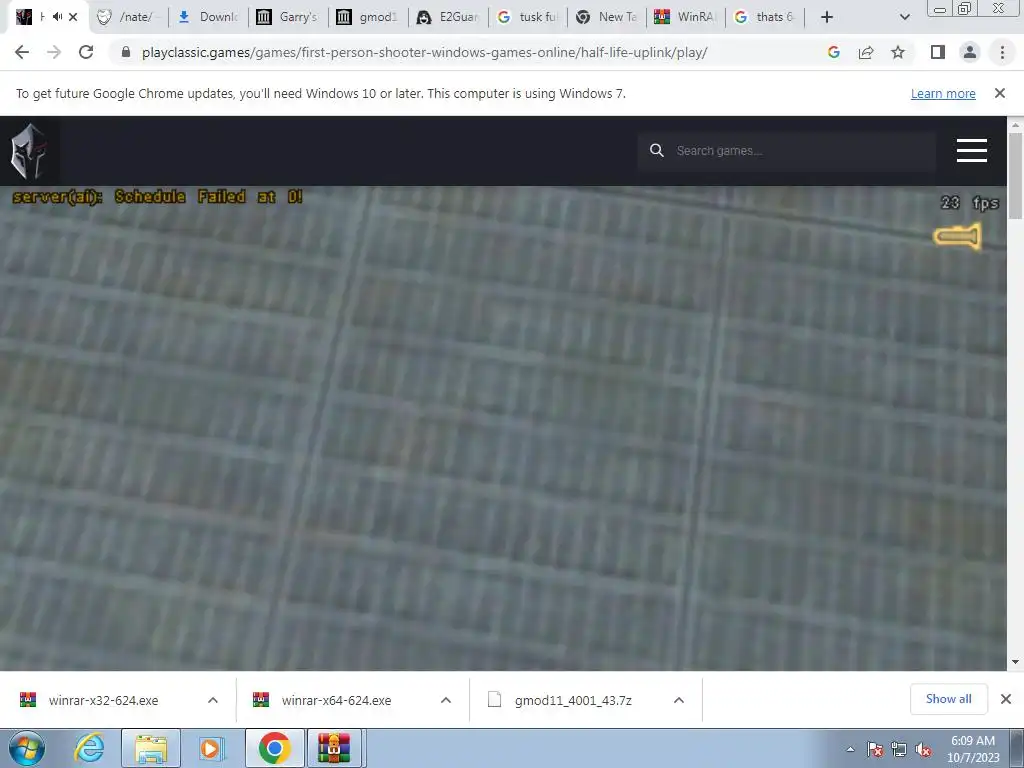1024x768 pixels.
Task: Switch to the New Tab tab
Action: pyautogui.click(x=608, y=17)
